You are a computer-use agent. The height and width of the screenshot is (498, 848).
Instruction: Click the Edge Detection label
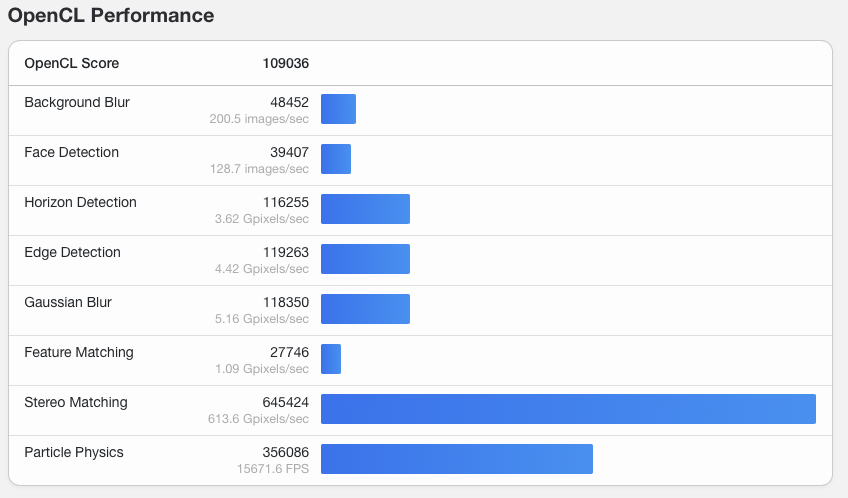[72, 252]
